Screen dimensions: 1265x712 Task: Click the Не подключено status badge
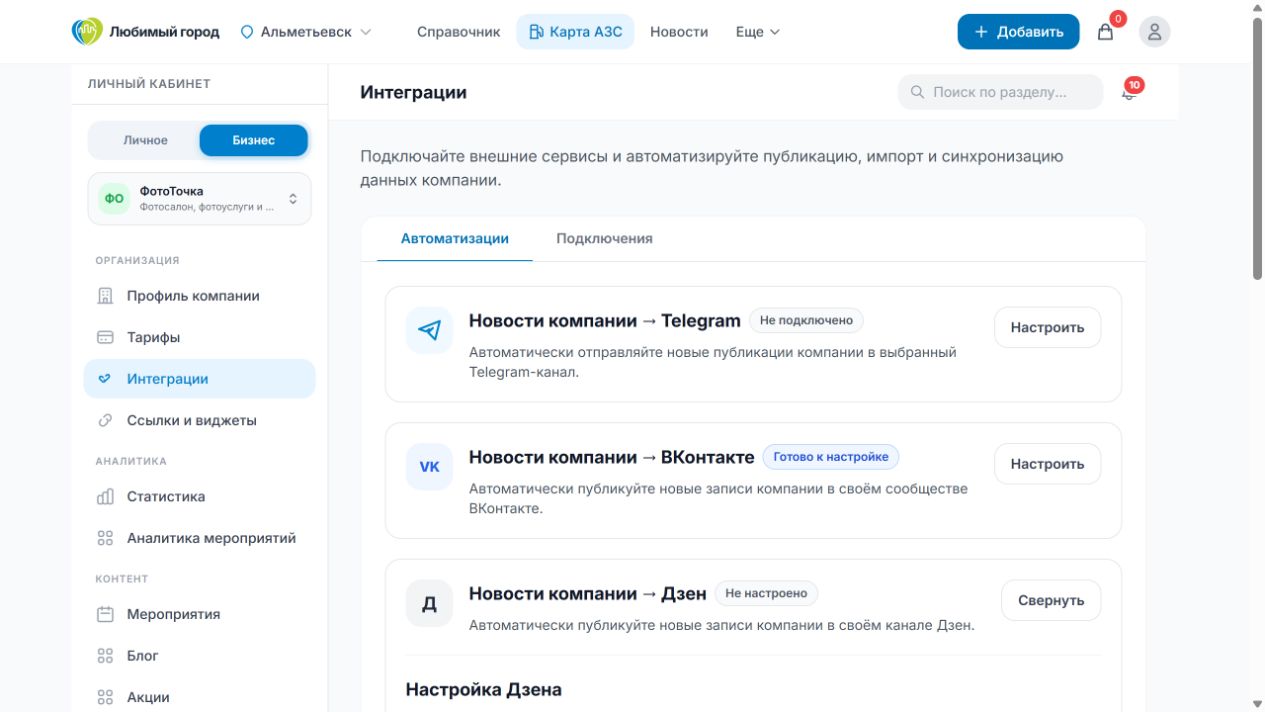click(x=806, y=320)
